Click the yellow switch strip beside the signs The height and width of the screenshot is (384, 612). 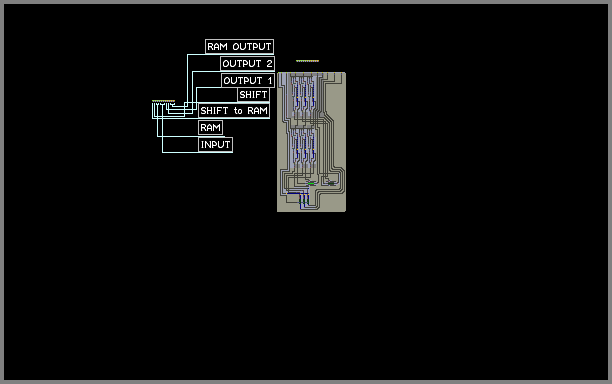(x=164, y=101)
